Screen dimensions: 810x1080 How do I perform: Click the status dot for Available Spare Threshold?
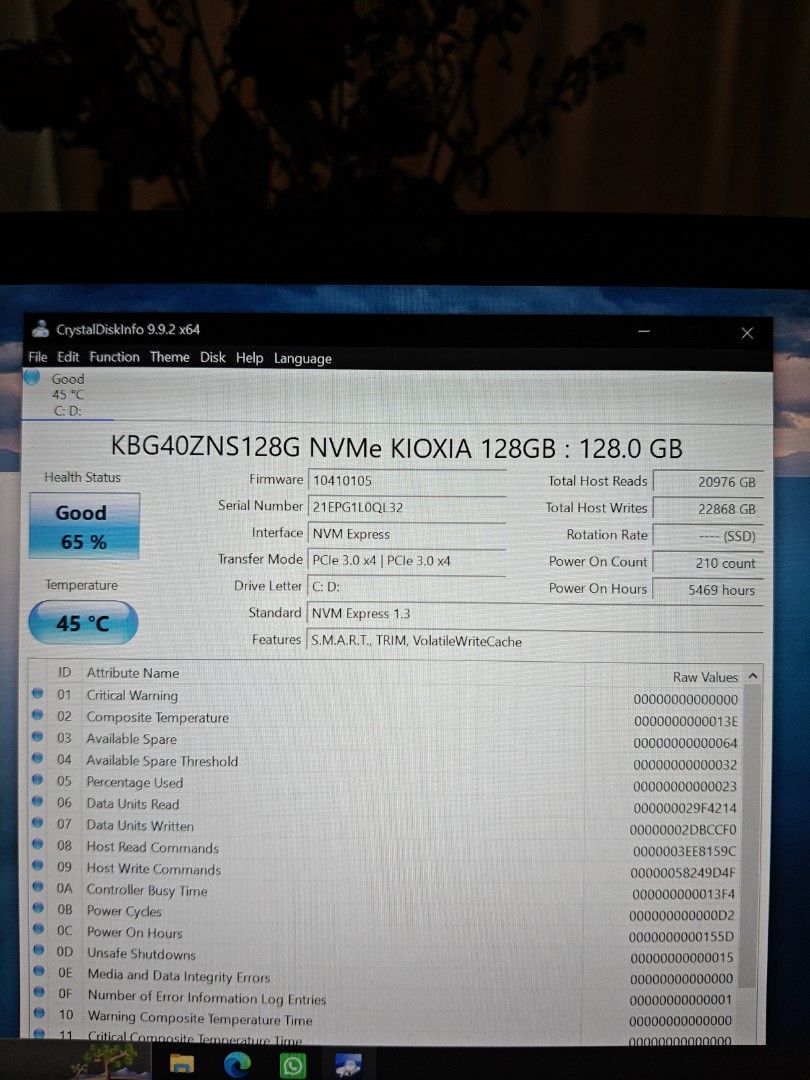coord(37,759)
